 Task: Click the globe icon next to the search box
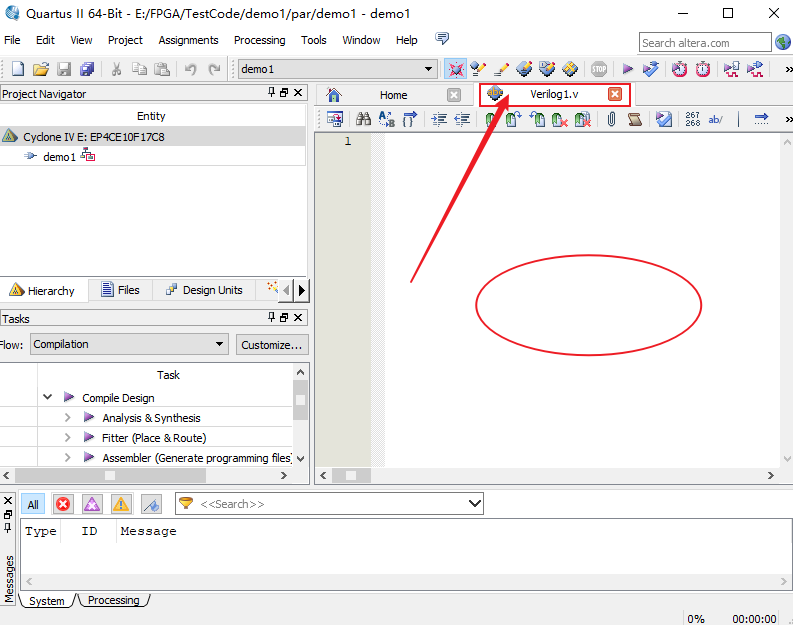point(783,42)
